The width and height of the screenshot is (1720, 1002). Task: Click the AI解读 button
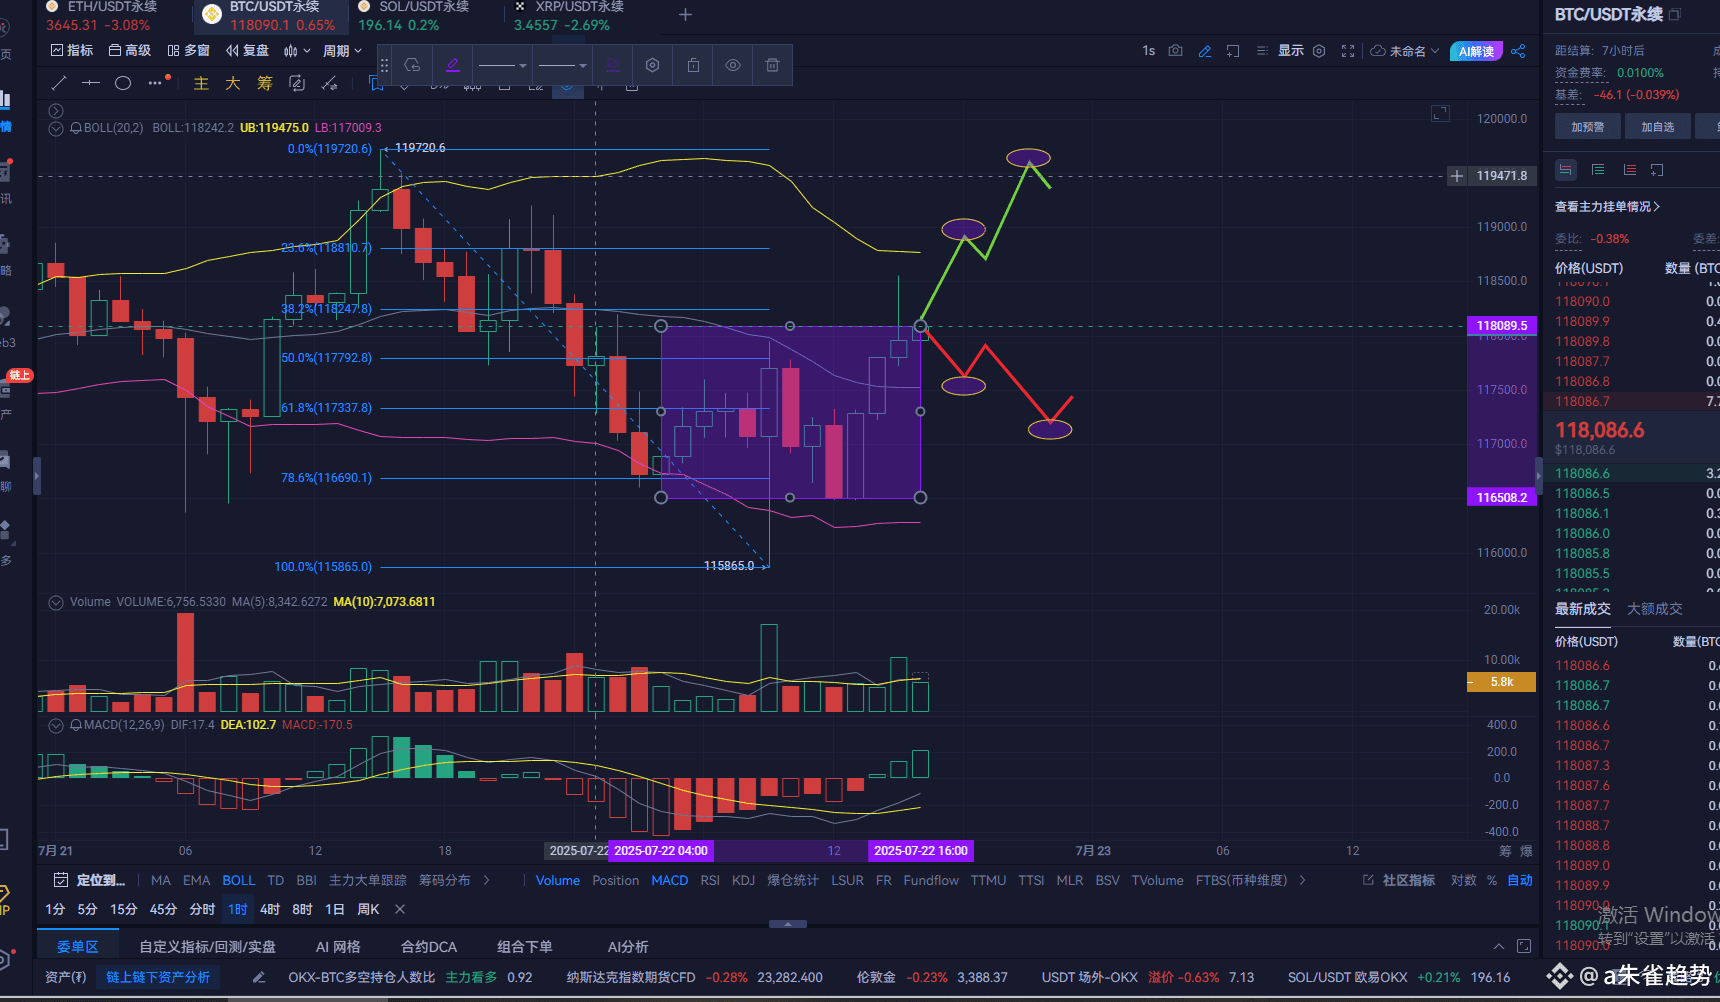click(1476, 51)
